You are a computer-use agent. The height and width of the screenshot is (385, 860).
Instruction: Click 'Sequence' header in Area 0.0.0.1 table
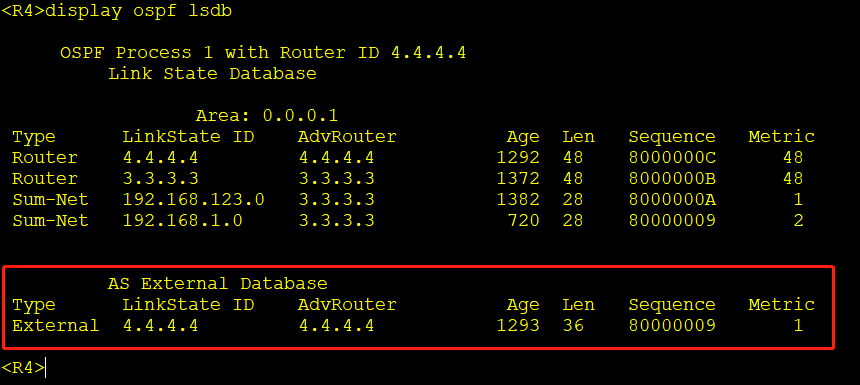coord(672,137)
